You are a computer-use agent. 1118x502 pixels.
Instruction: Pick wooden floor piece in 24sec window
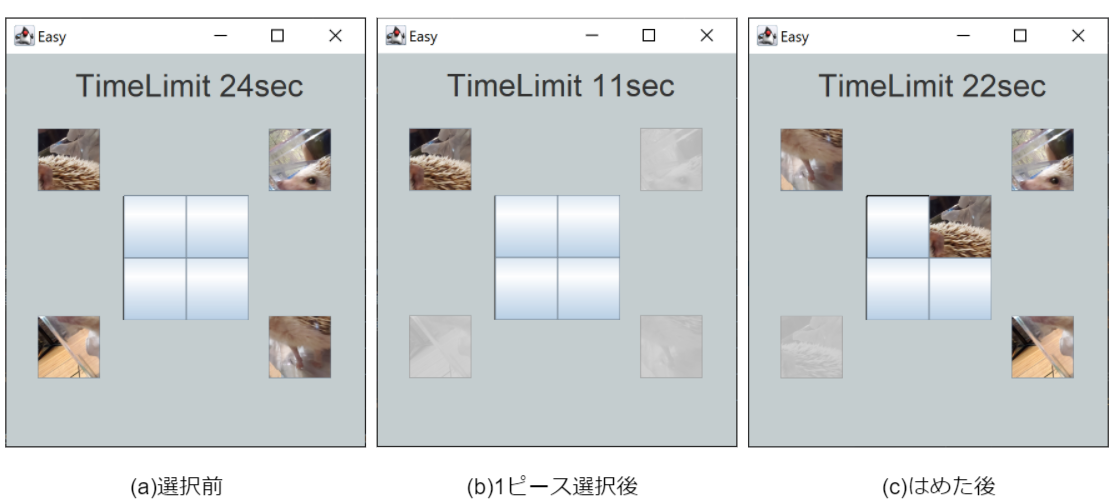pyautogui.click(x=68, y=347)
